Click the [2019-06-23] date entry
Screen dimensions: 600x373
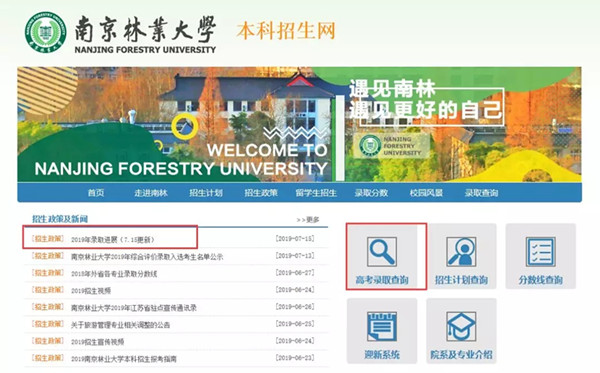click(x=295, y=358)
